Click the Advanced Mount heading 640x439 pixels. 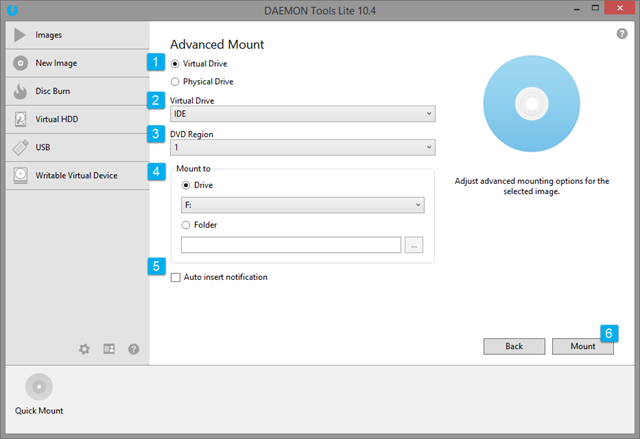(x=217, y=44)
